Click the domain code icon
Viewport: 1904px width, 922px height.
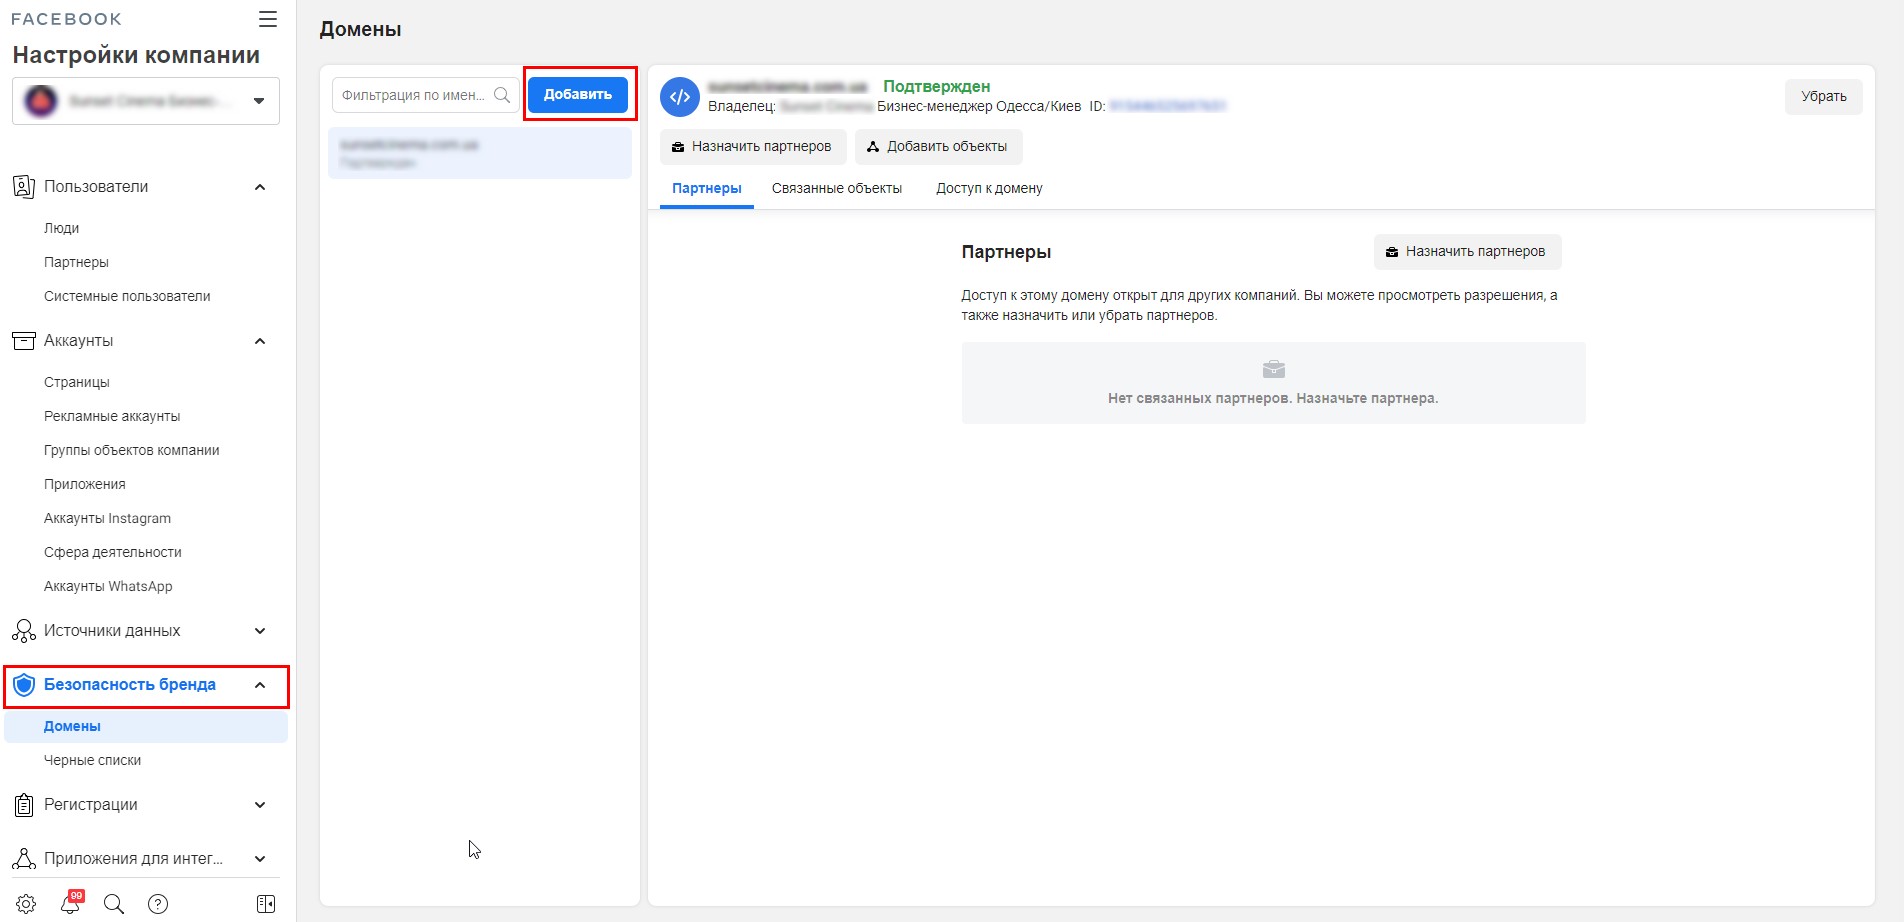click(x=680, y=97)
